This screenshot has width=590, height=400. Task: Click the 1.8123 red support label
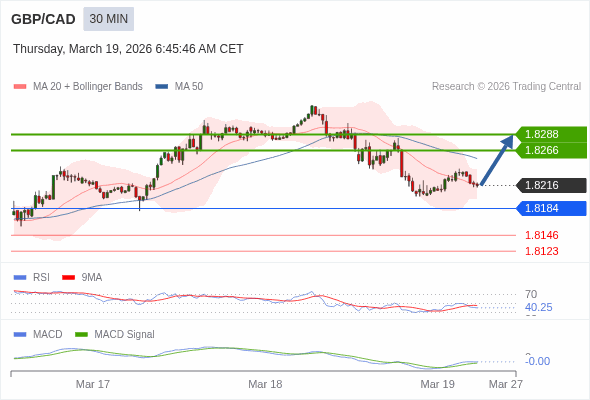click(541, 251)
